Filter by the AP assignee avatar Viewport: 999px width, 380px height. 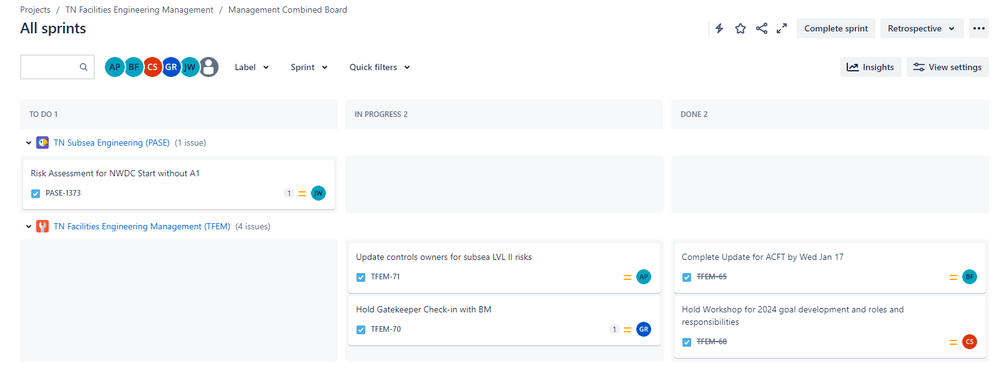coord(115,66)
